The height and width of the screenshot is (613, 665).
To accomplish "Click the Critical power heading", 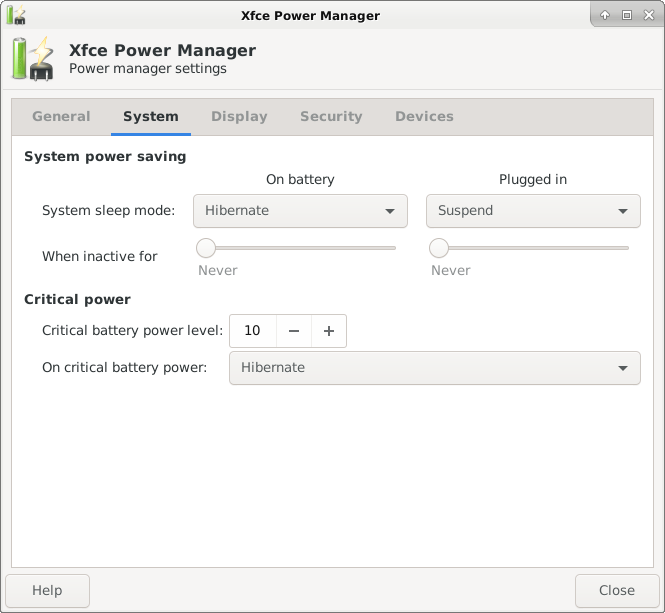I will point(77,300).
